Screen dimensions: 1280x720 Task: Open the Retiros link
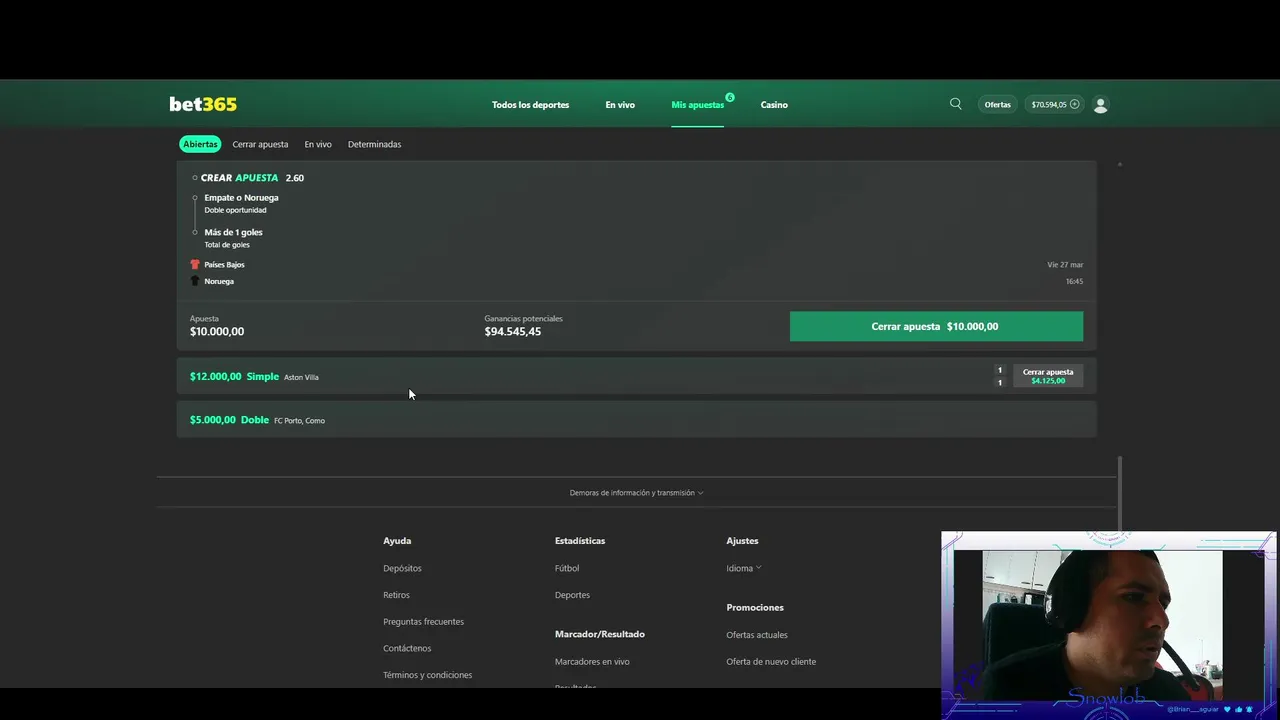(x=396, y=595)
